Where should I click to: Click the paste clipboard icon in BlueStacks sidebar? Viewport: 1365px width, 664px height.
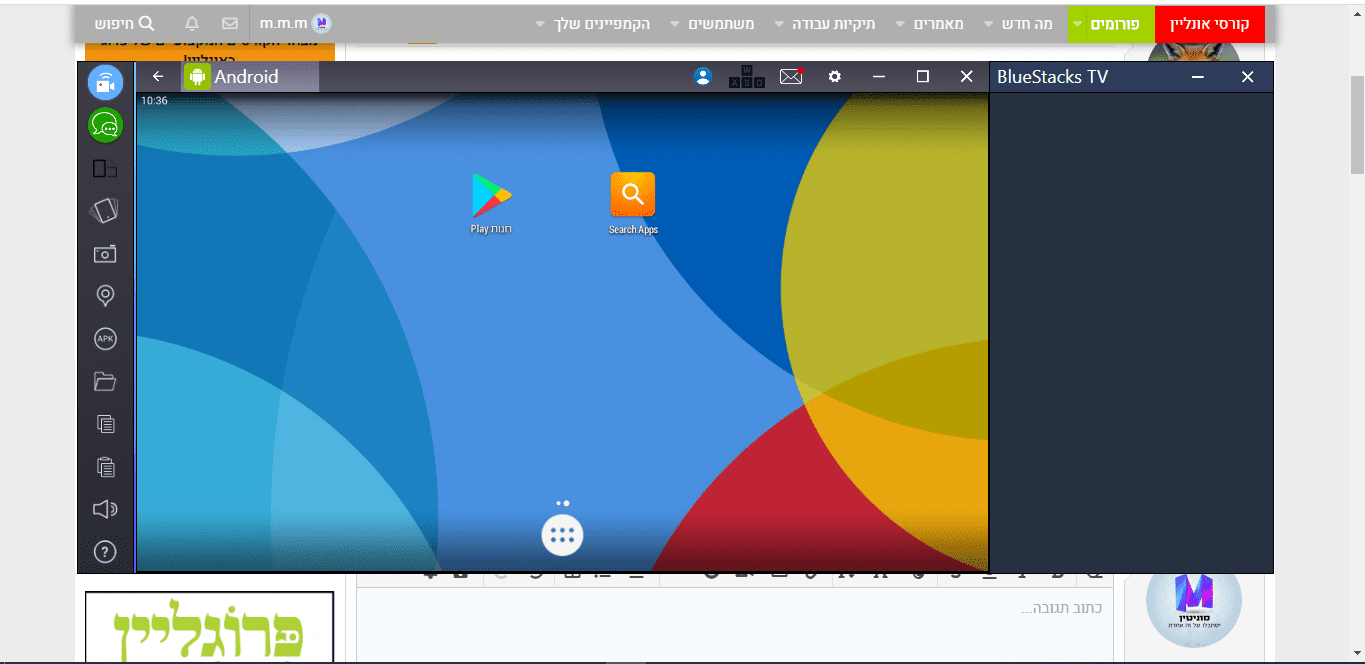105,467
